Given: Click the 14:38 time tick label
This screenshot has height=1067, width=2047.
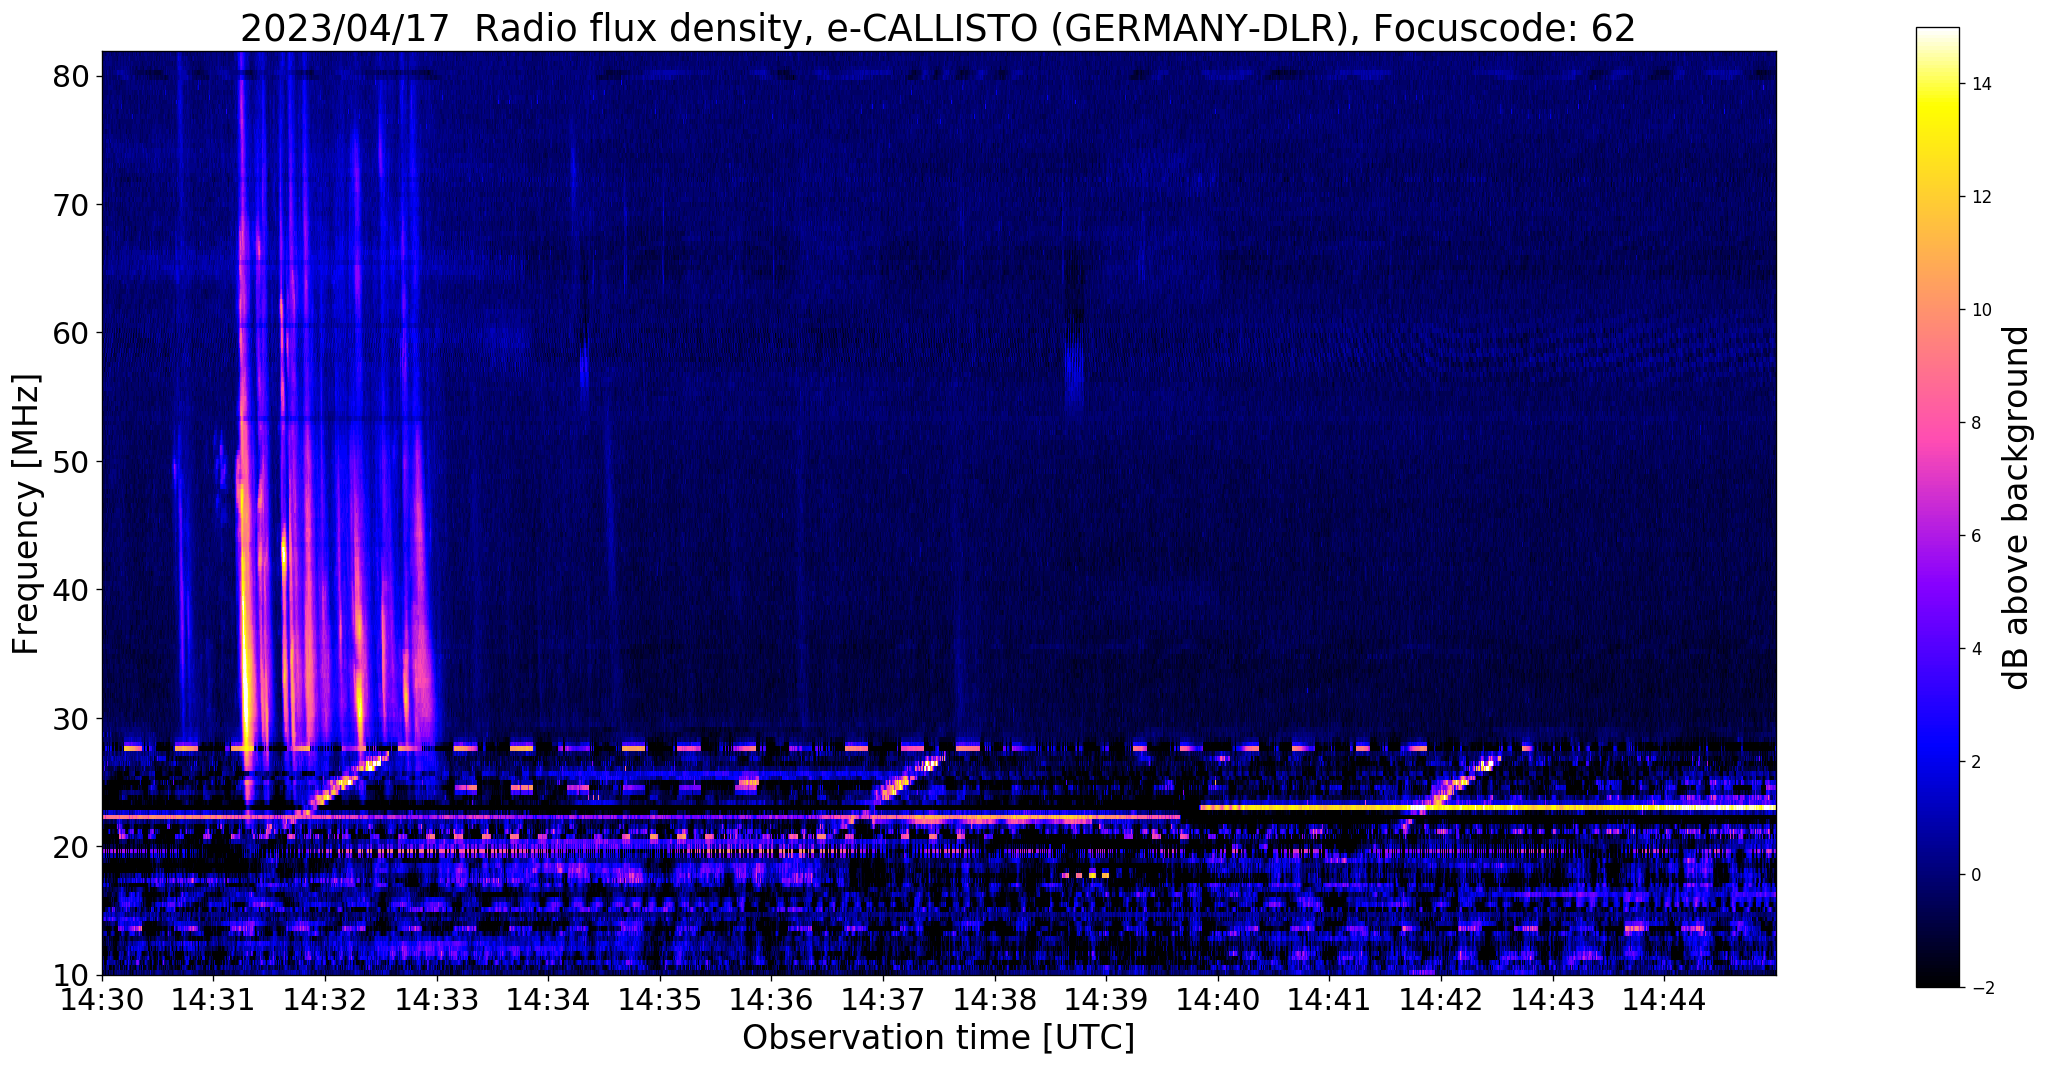Looking at the screenshot, I should click(995, 1000).
